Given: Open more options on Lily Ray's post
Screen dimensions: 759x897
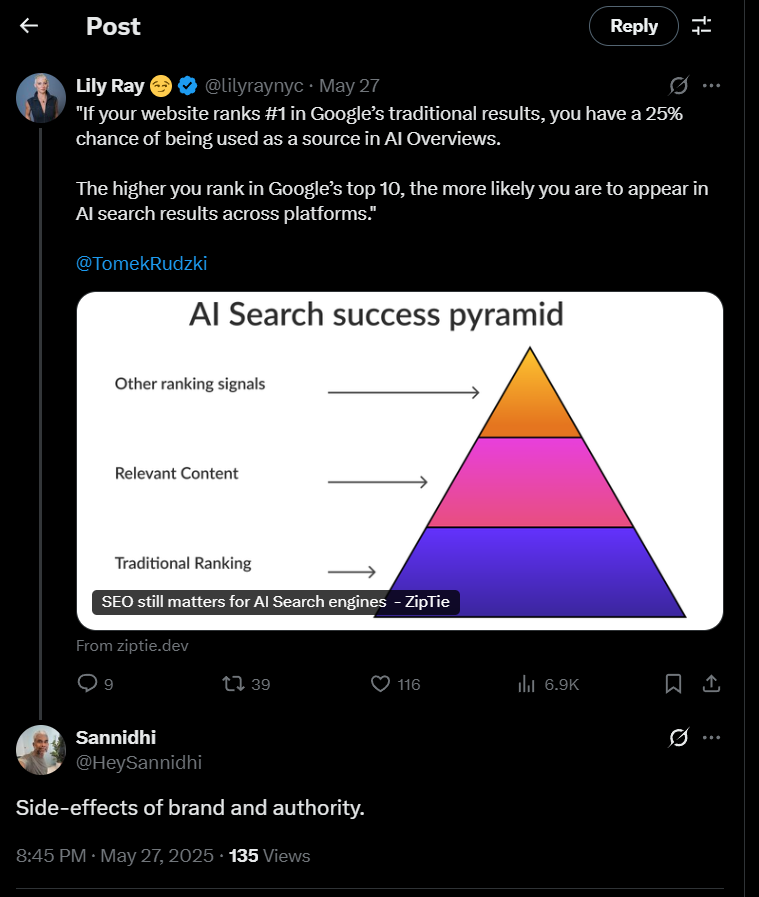Looking at the screenshot, I should (711, 86).
